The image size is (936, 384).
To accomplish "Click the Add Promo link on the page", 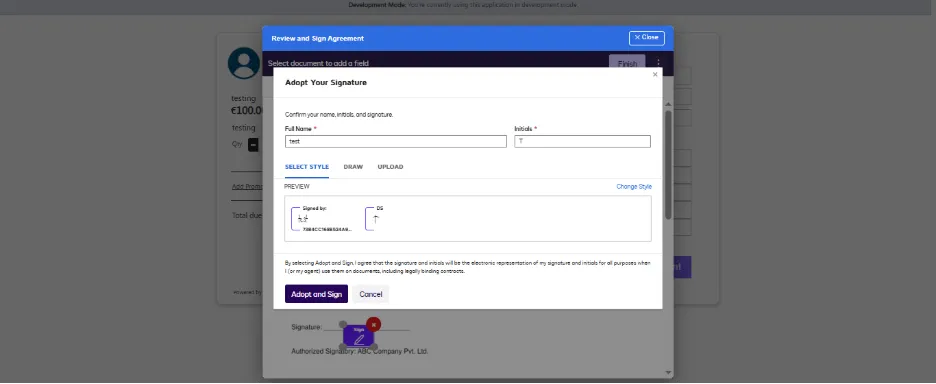I will [x=247, y=187].
